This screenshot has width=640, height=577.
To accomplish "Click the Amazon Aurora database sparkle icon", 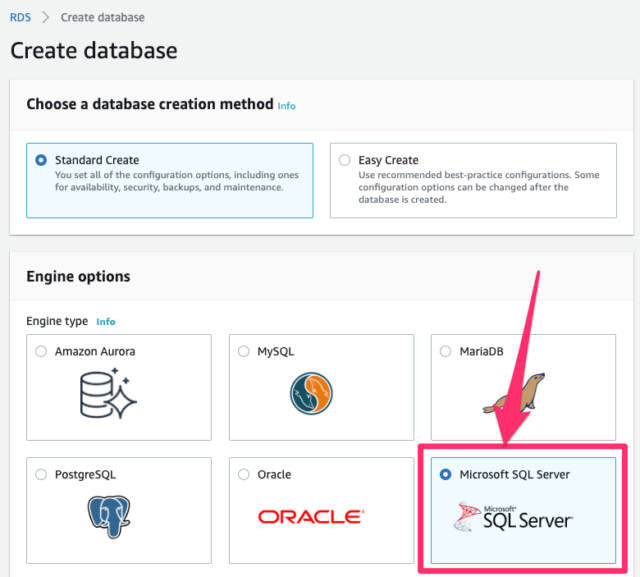I will [x=108, y=393].
